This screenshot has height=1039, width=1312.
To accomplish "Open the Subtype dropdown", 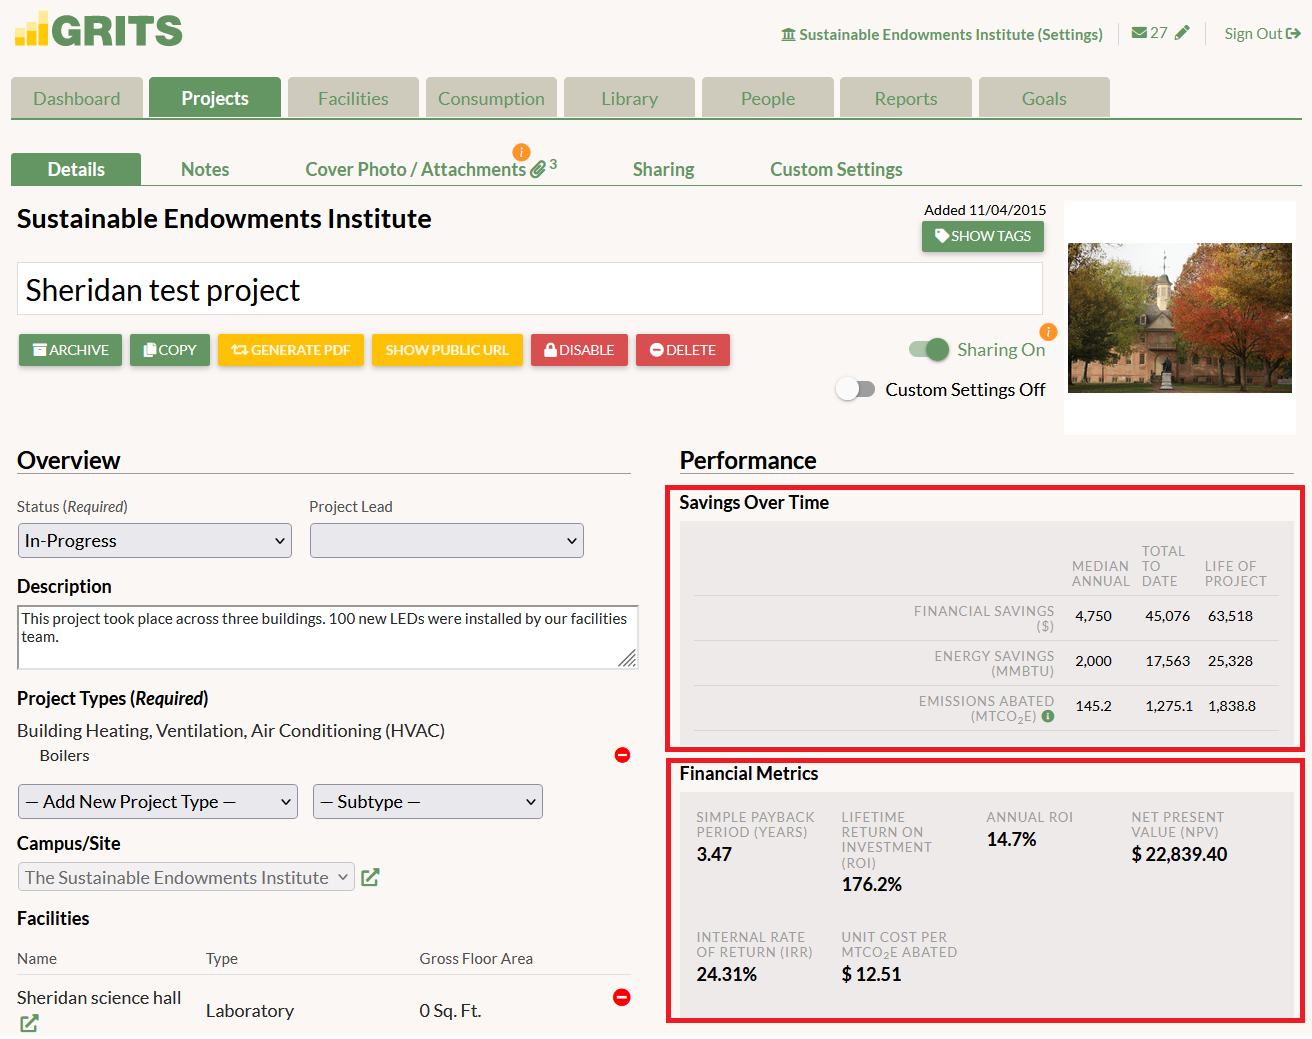I will coord(428,802).
